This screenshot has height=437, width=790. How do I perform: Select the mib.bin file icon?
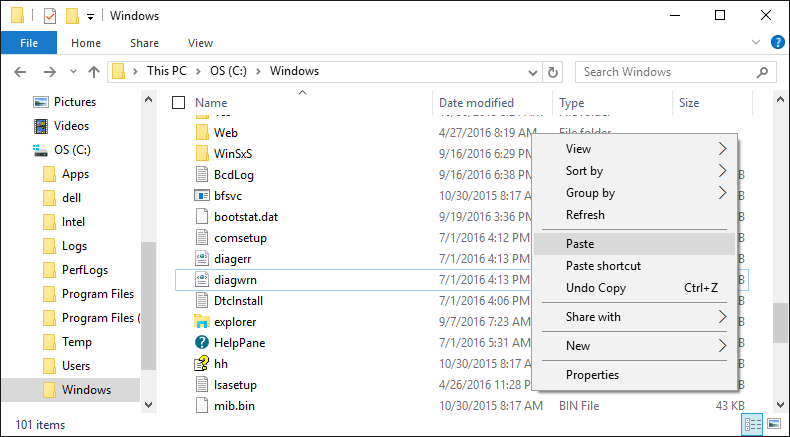pos(202,406)
